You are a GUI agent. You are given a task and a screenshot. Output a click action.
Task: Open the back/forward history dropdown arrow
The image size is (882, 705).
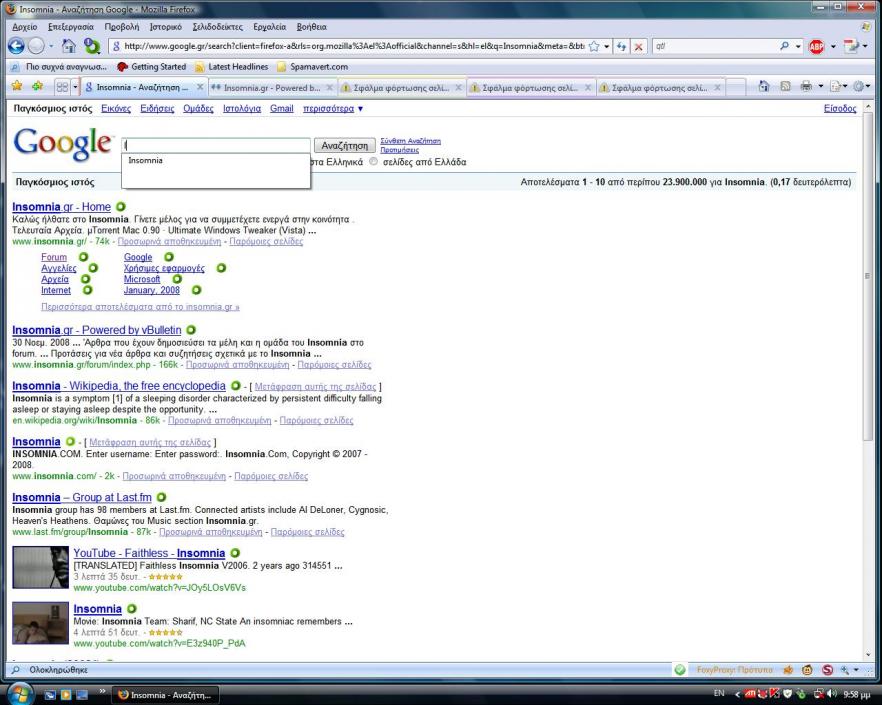pos(51,46)
